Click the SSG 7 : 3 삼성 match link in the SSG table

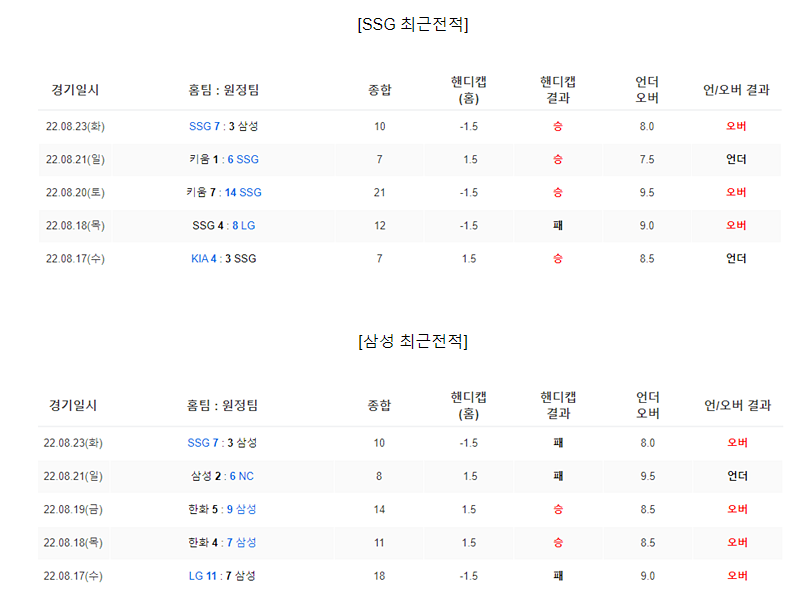point(223,126)
